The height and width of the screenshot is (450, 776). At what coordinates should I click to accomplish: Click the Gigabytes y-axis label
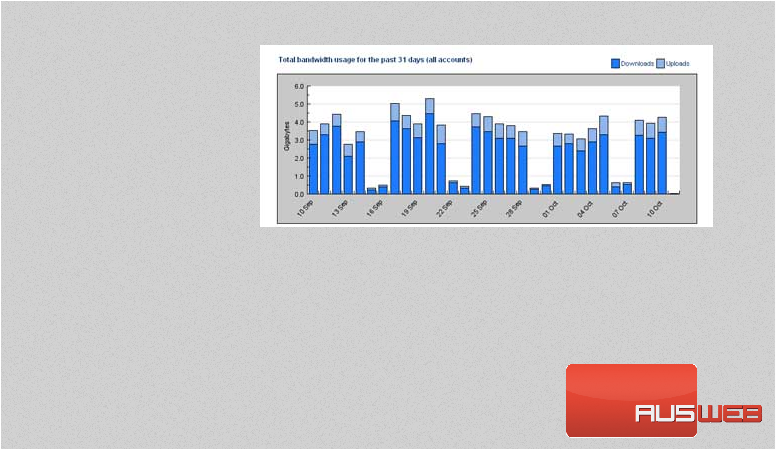[286, 140]
